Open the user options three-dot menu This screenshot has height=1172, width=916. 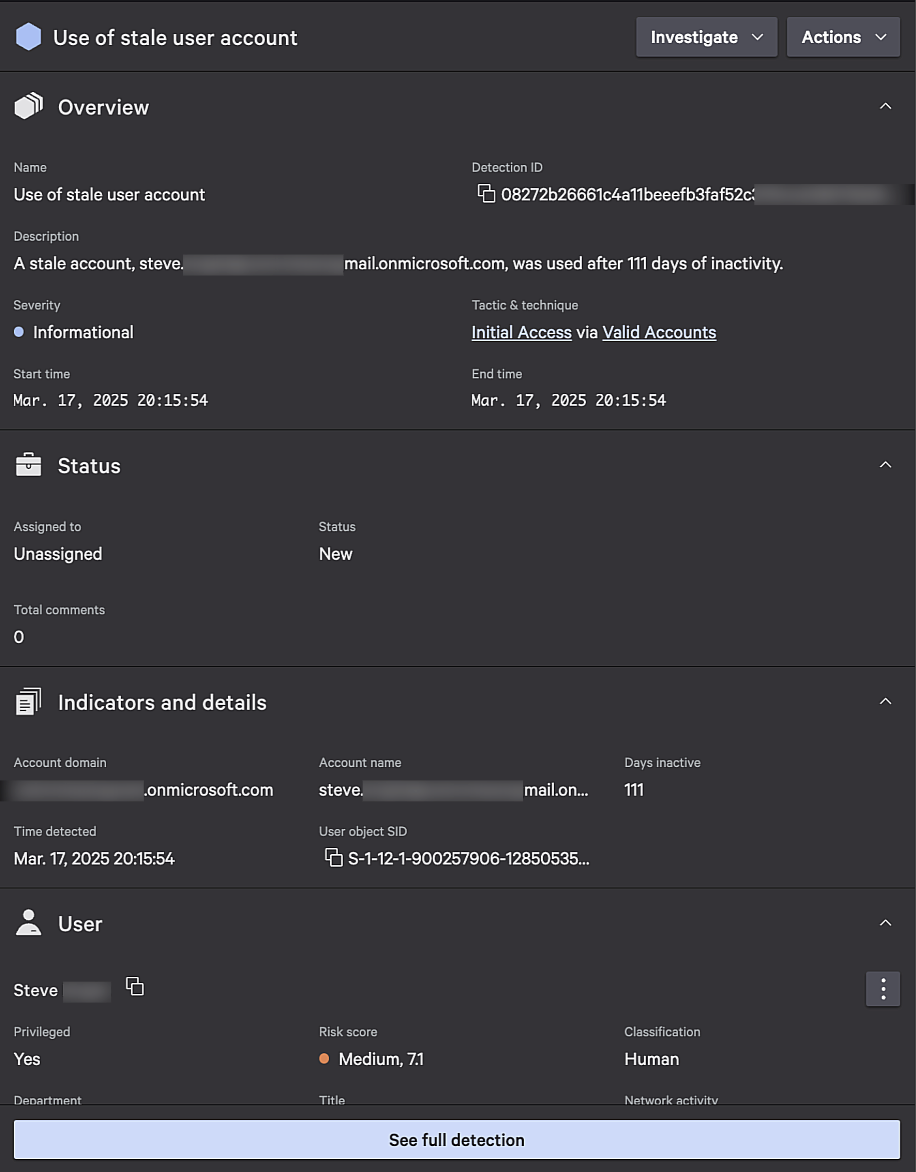click(883, 989)
